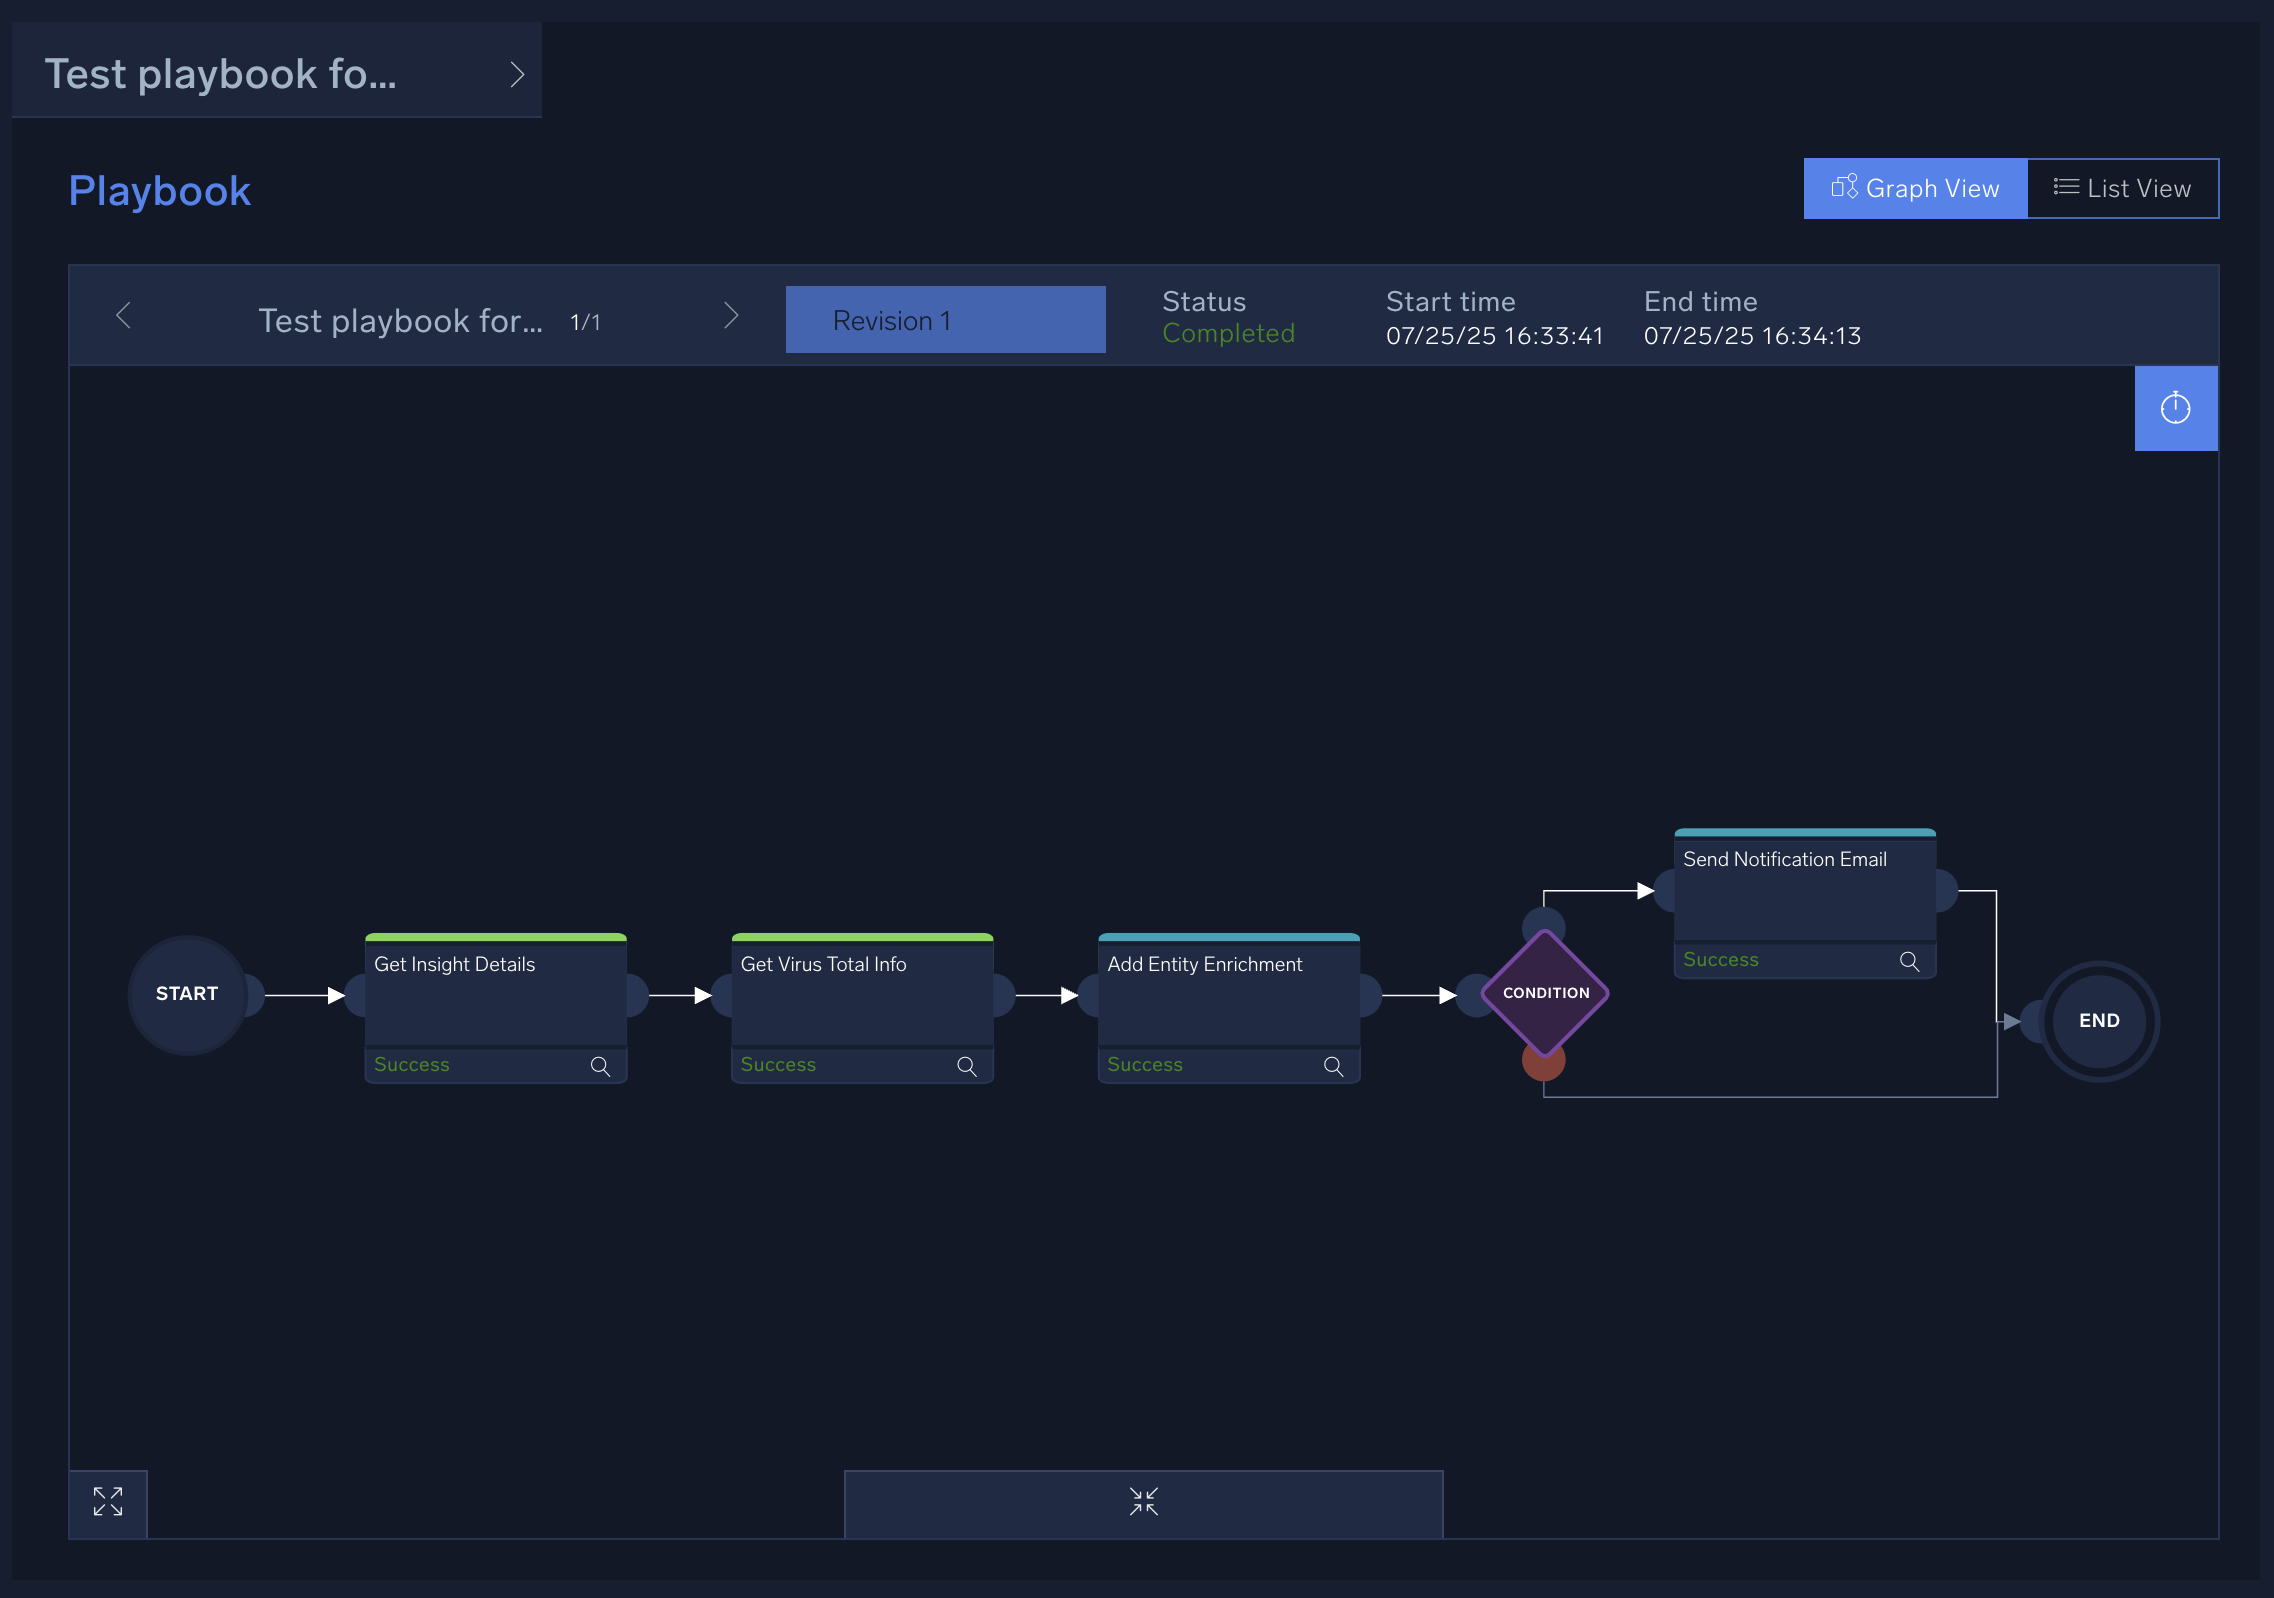The height and width of the screenshot is (1598, 2274).
Task: Click the CONDITION diamond node
Action: point(1545,993)
